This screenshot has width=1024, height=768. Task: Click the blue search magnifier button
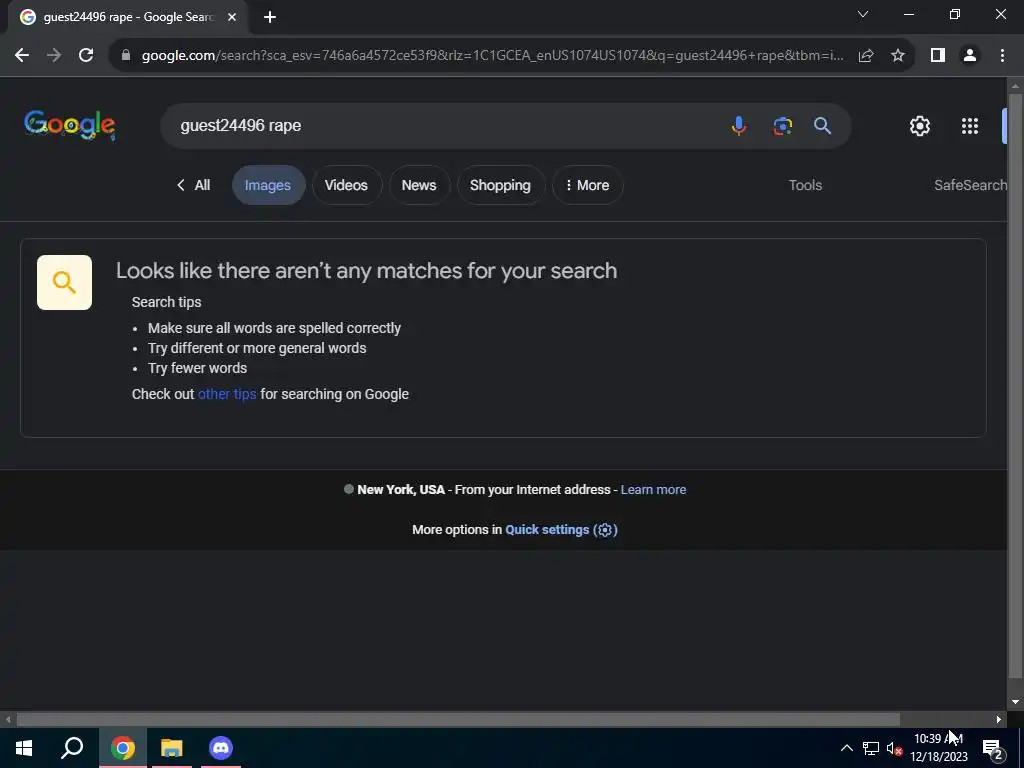822,125
